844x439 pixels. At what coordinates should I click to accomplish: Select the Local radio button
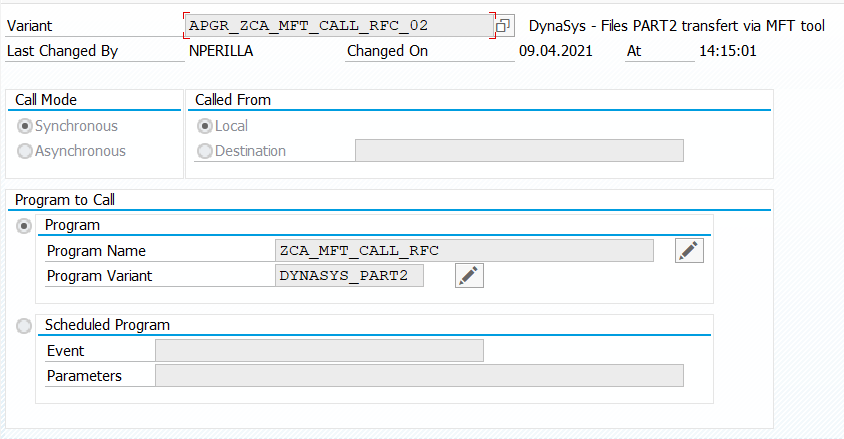click(x=205, y=126)
